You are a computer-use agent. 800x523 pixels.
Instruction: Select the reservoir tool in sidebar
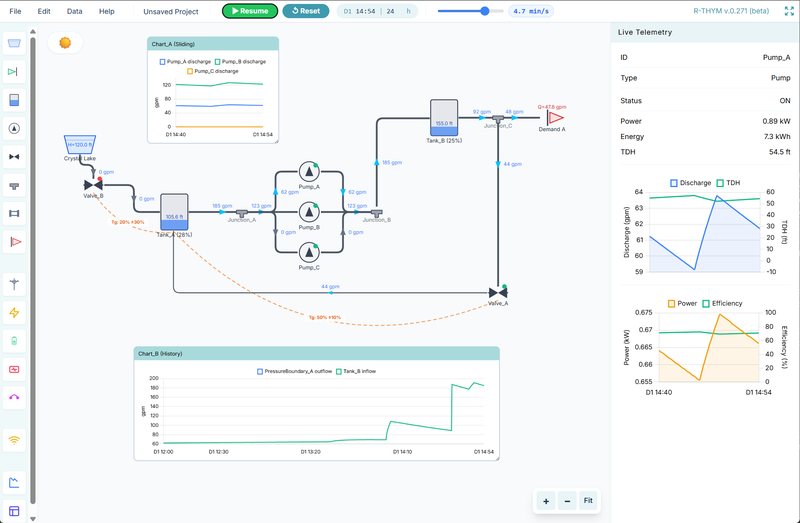[x=14, y=43]
